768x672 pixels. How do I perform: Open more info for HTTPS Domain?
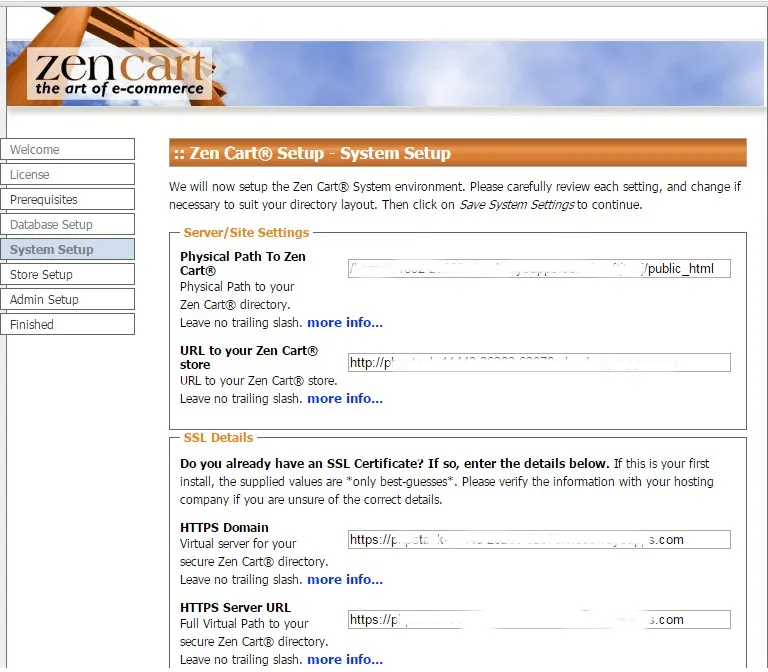click(x=345, y=579)
